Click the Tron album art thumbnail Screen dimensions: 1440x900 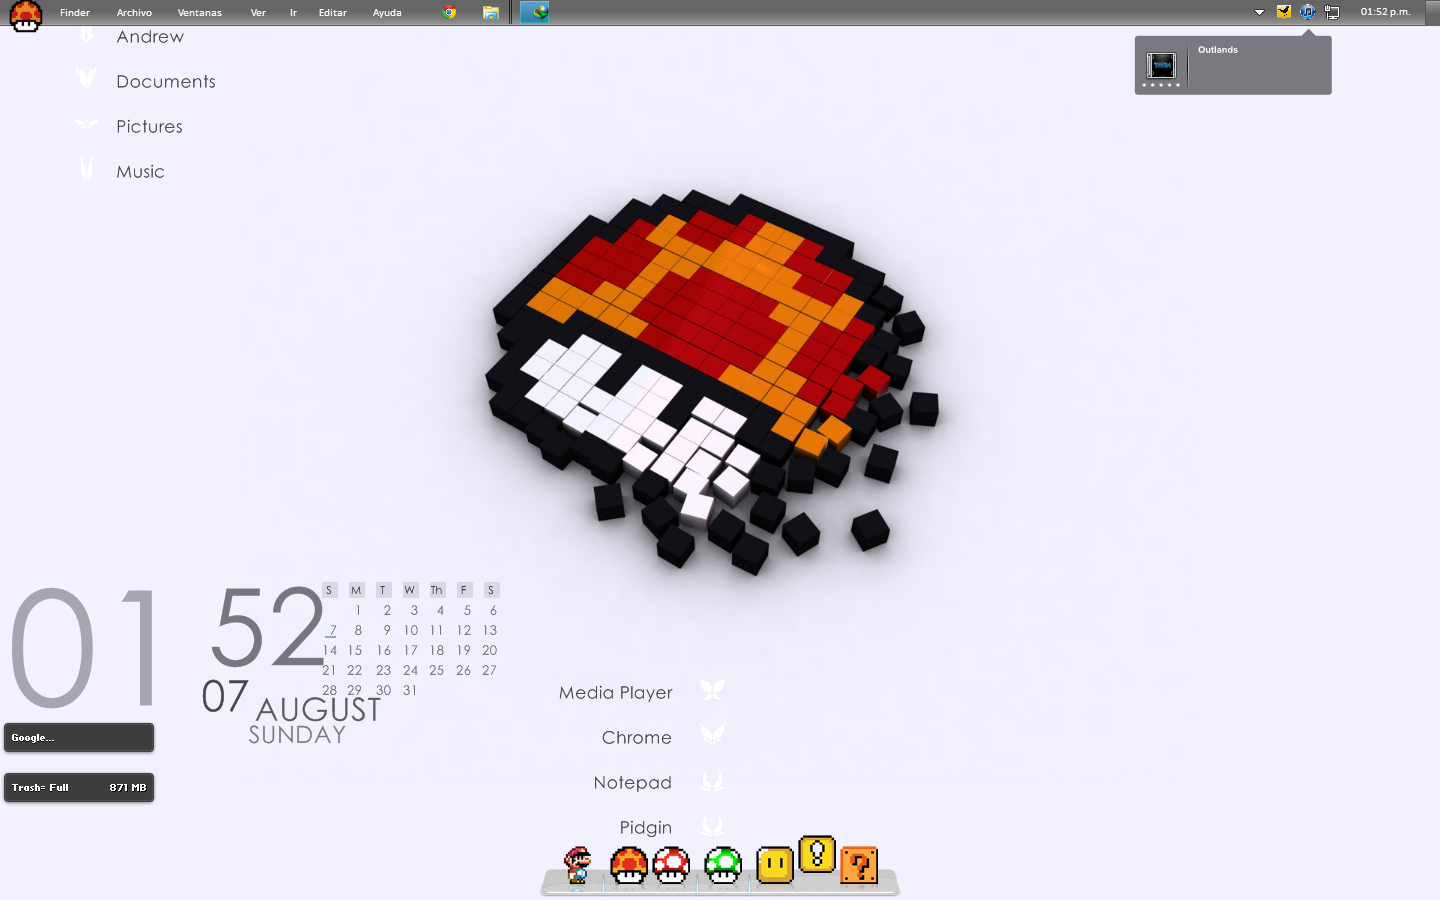1161,65
